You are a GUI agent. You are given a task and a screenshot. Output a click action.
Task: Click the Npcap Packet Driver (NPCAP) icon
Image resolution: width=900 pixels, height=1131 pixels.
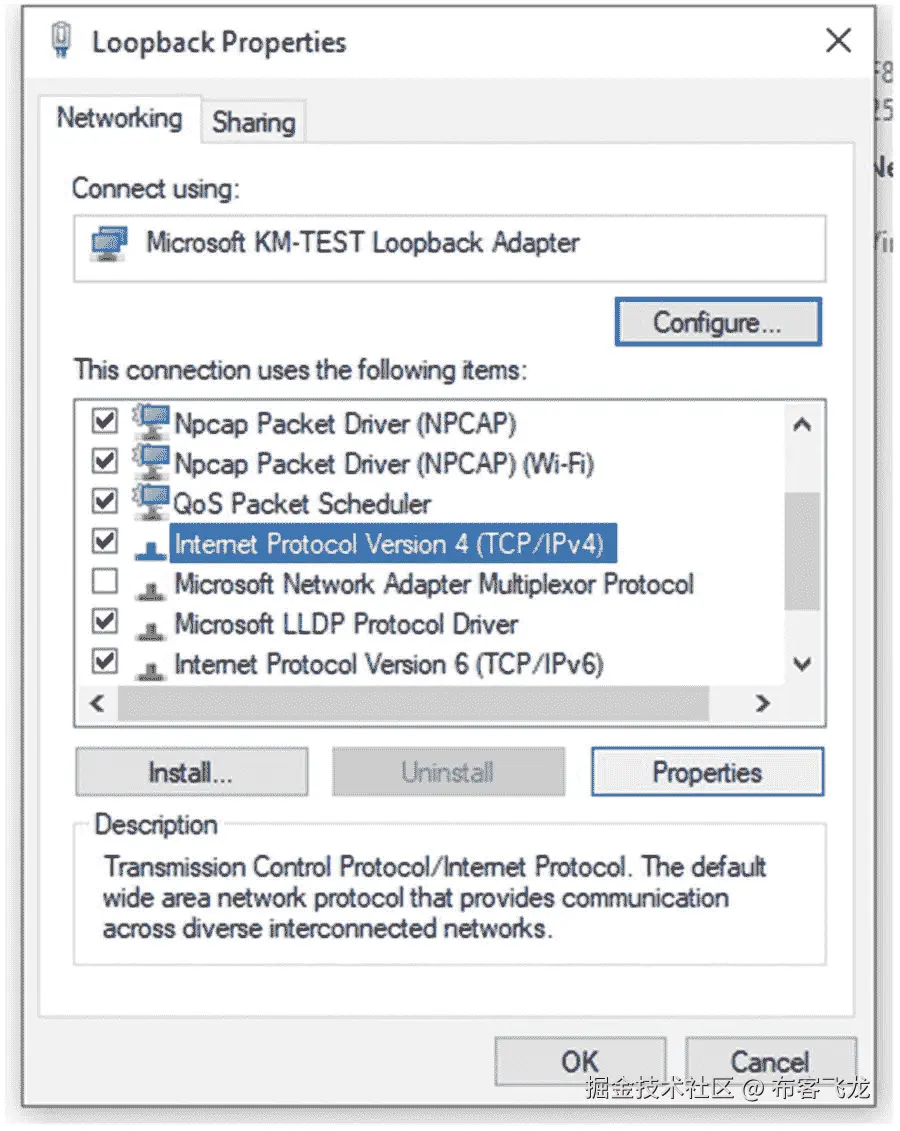(152, 423)
